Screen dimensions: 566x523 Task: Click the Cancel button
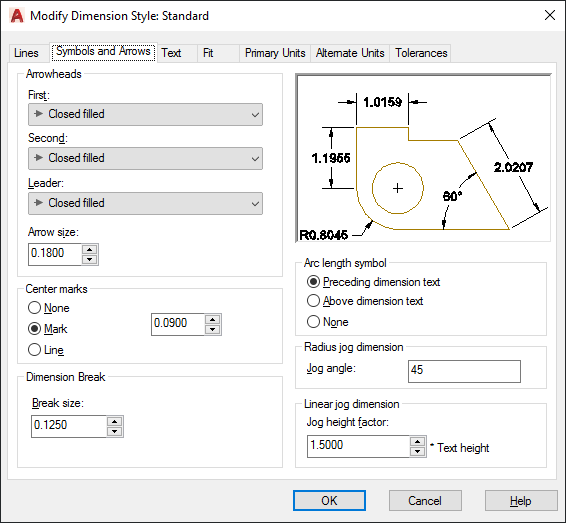425,501
